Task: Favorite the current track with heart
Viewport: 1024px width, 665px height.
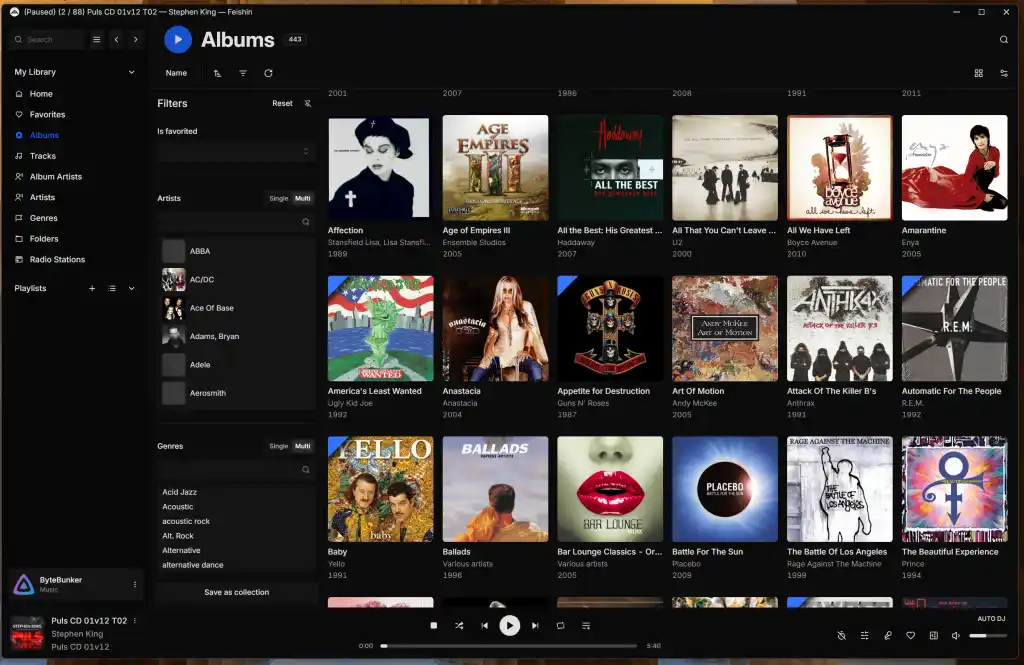Action: click(x=910, y=635)
